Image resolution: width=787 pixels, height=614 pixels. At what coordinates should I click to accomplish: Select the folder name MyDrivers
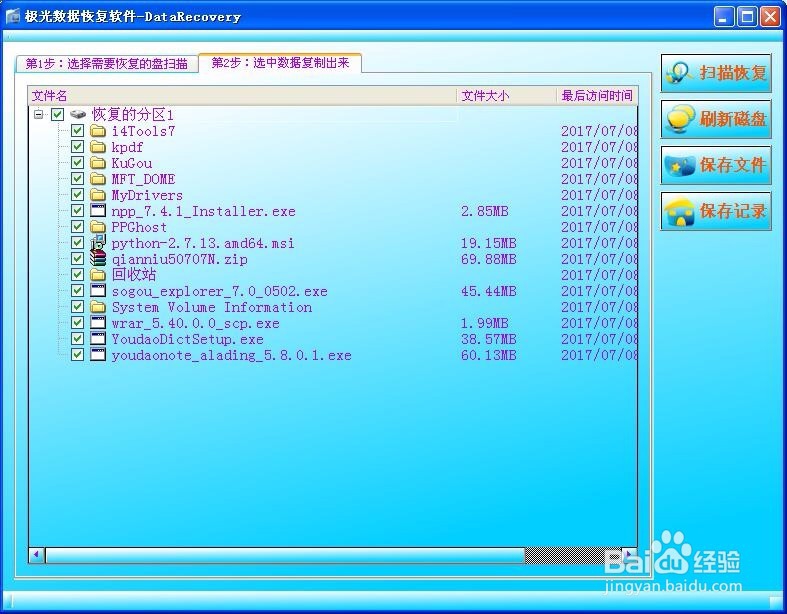click(147, 195)
